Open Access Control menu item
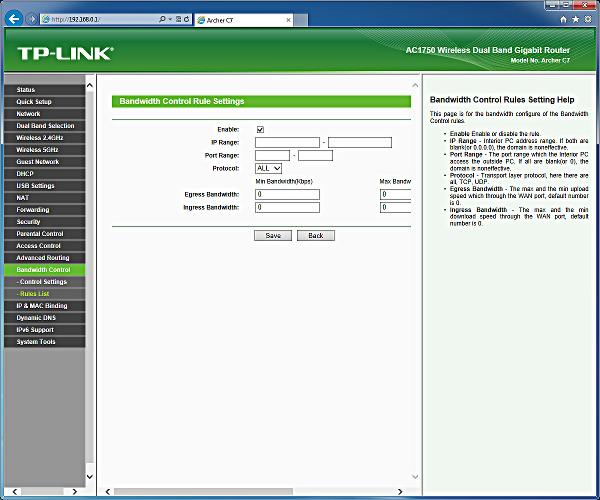The height and width of the screenshot is (500, 600). tap(45, 246)
